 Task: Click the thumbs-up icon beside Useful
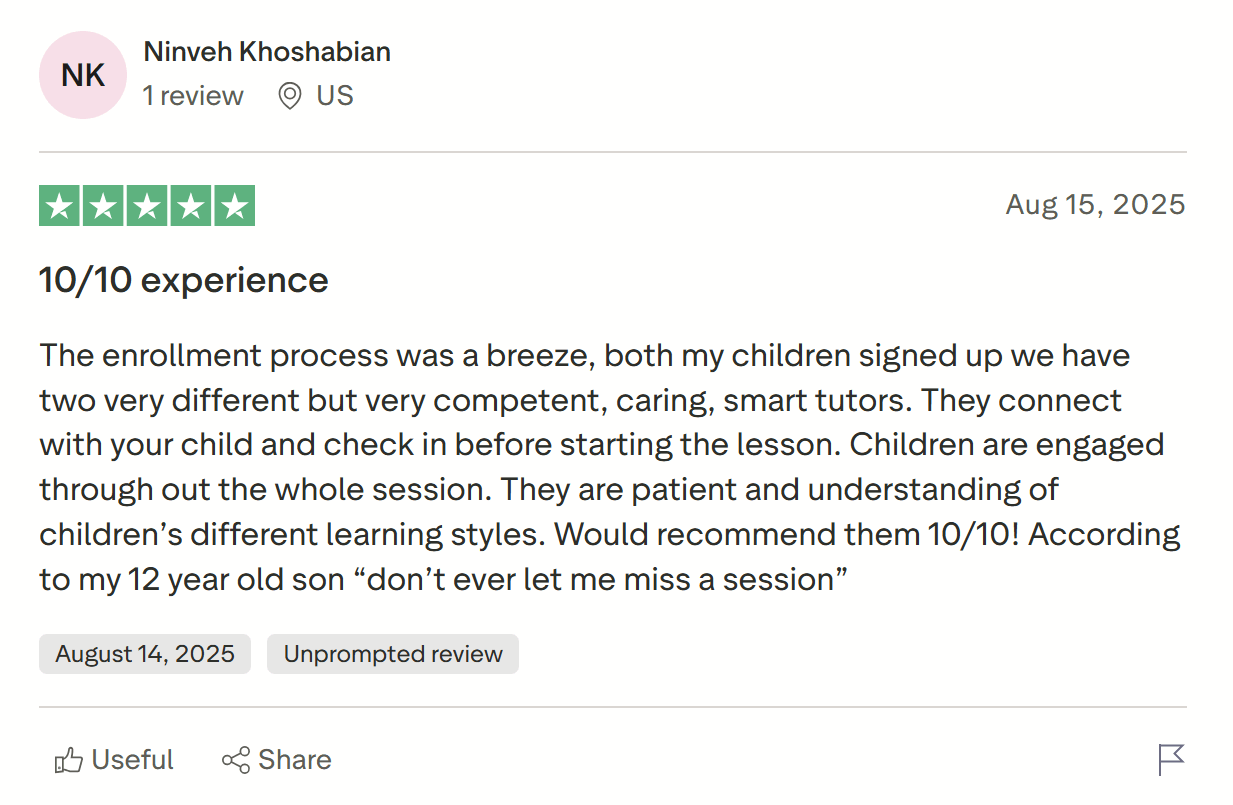point(68,760)
